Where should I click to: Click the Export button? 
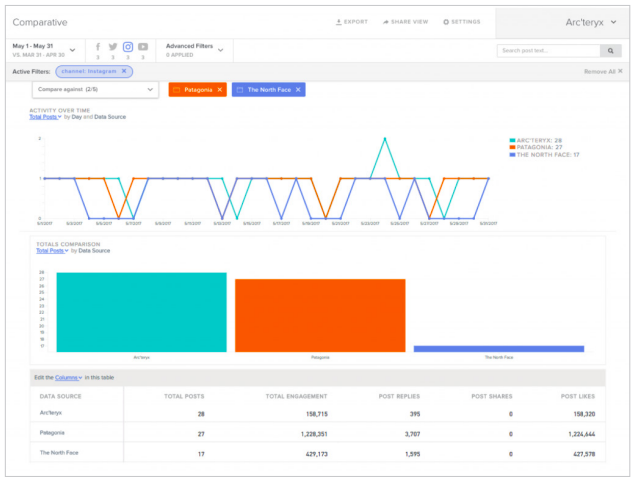point(352,22)
